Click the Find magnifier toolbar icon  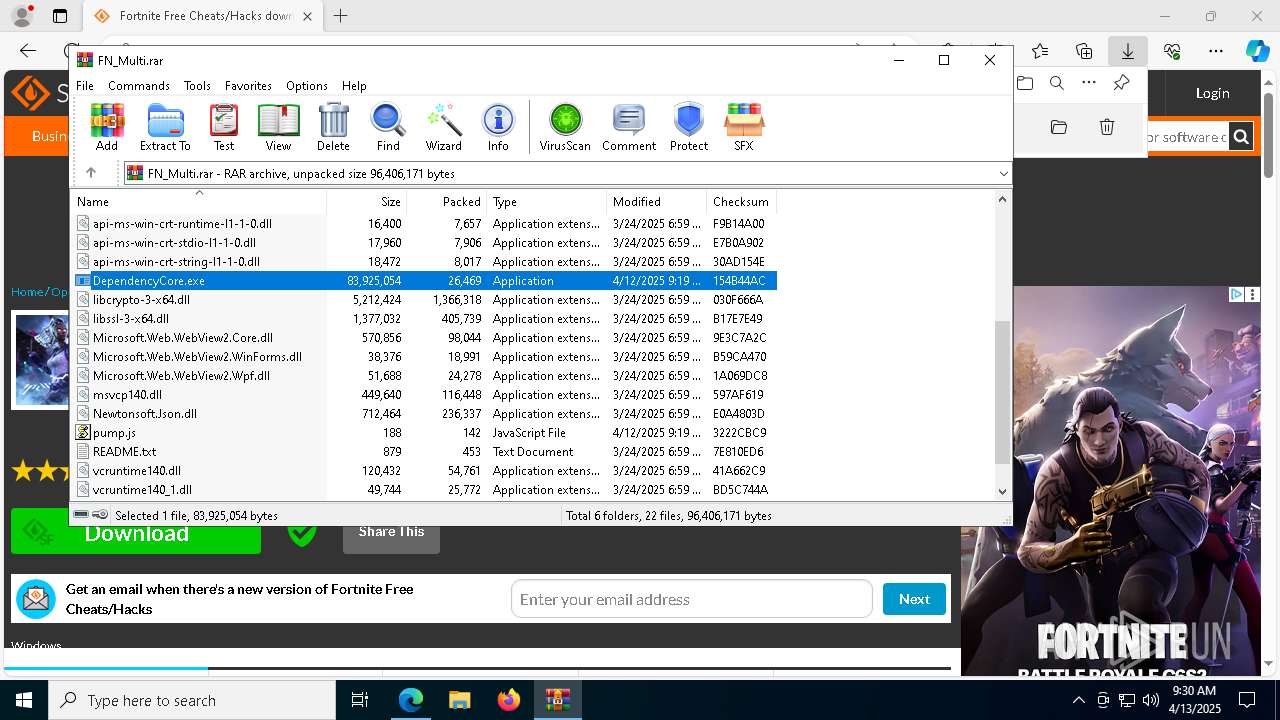point(388,127)
